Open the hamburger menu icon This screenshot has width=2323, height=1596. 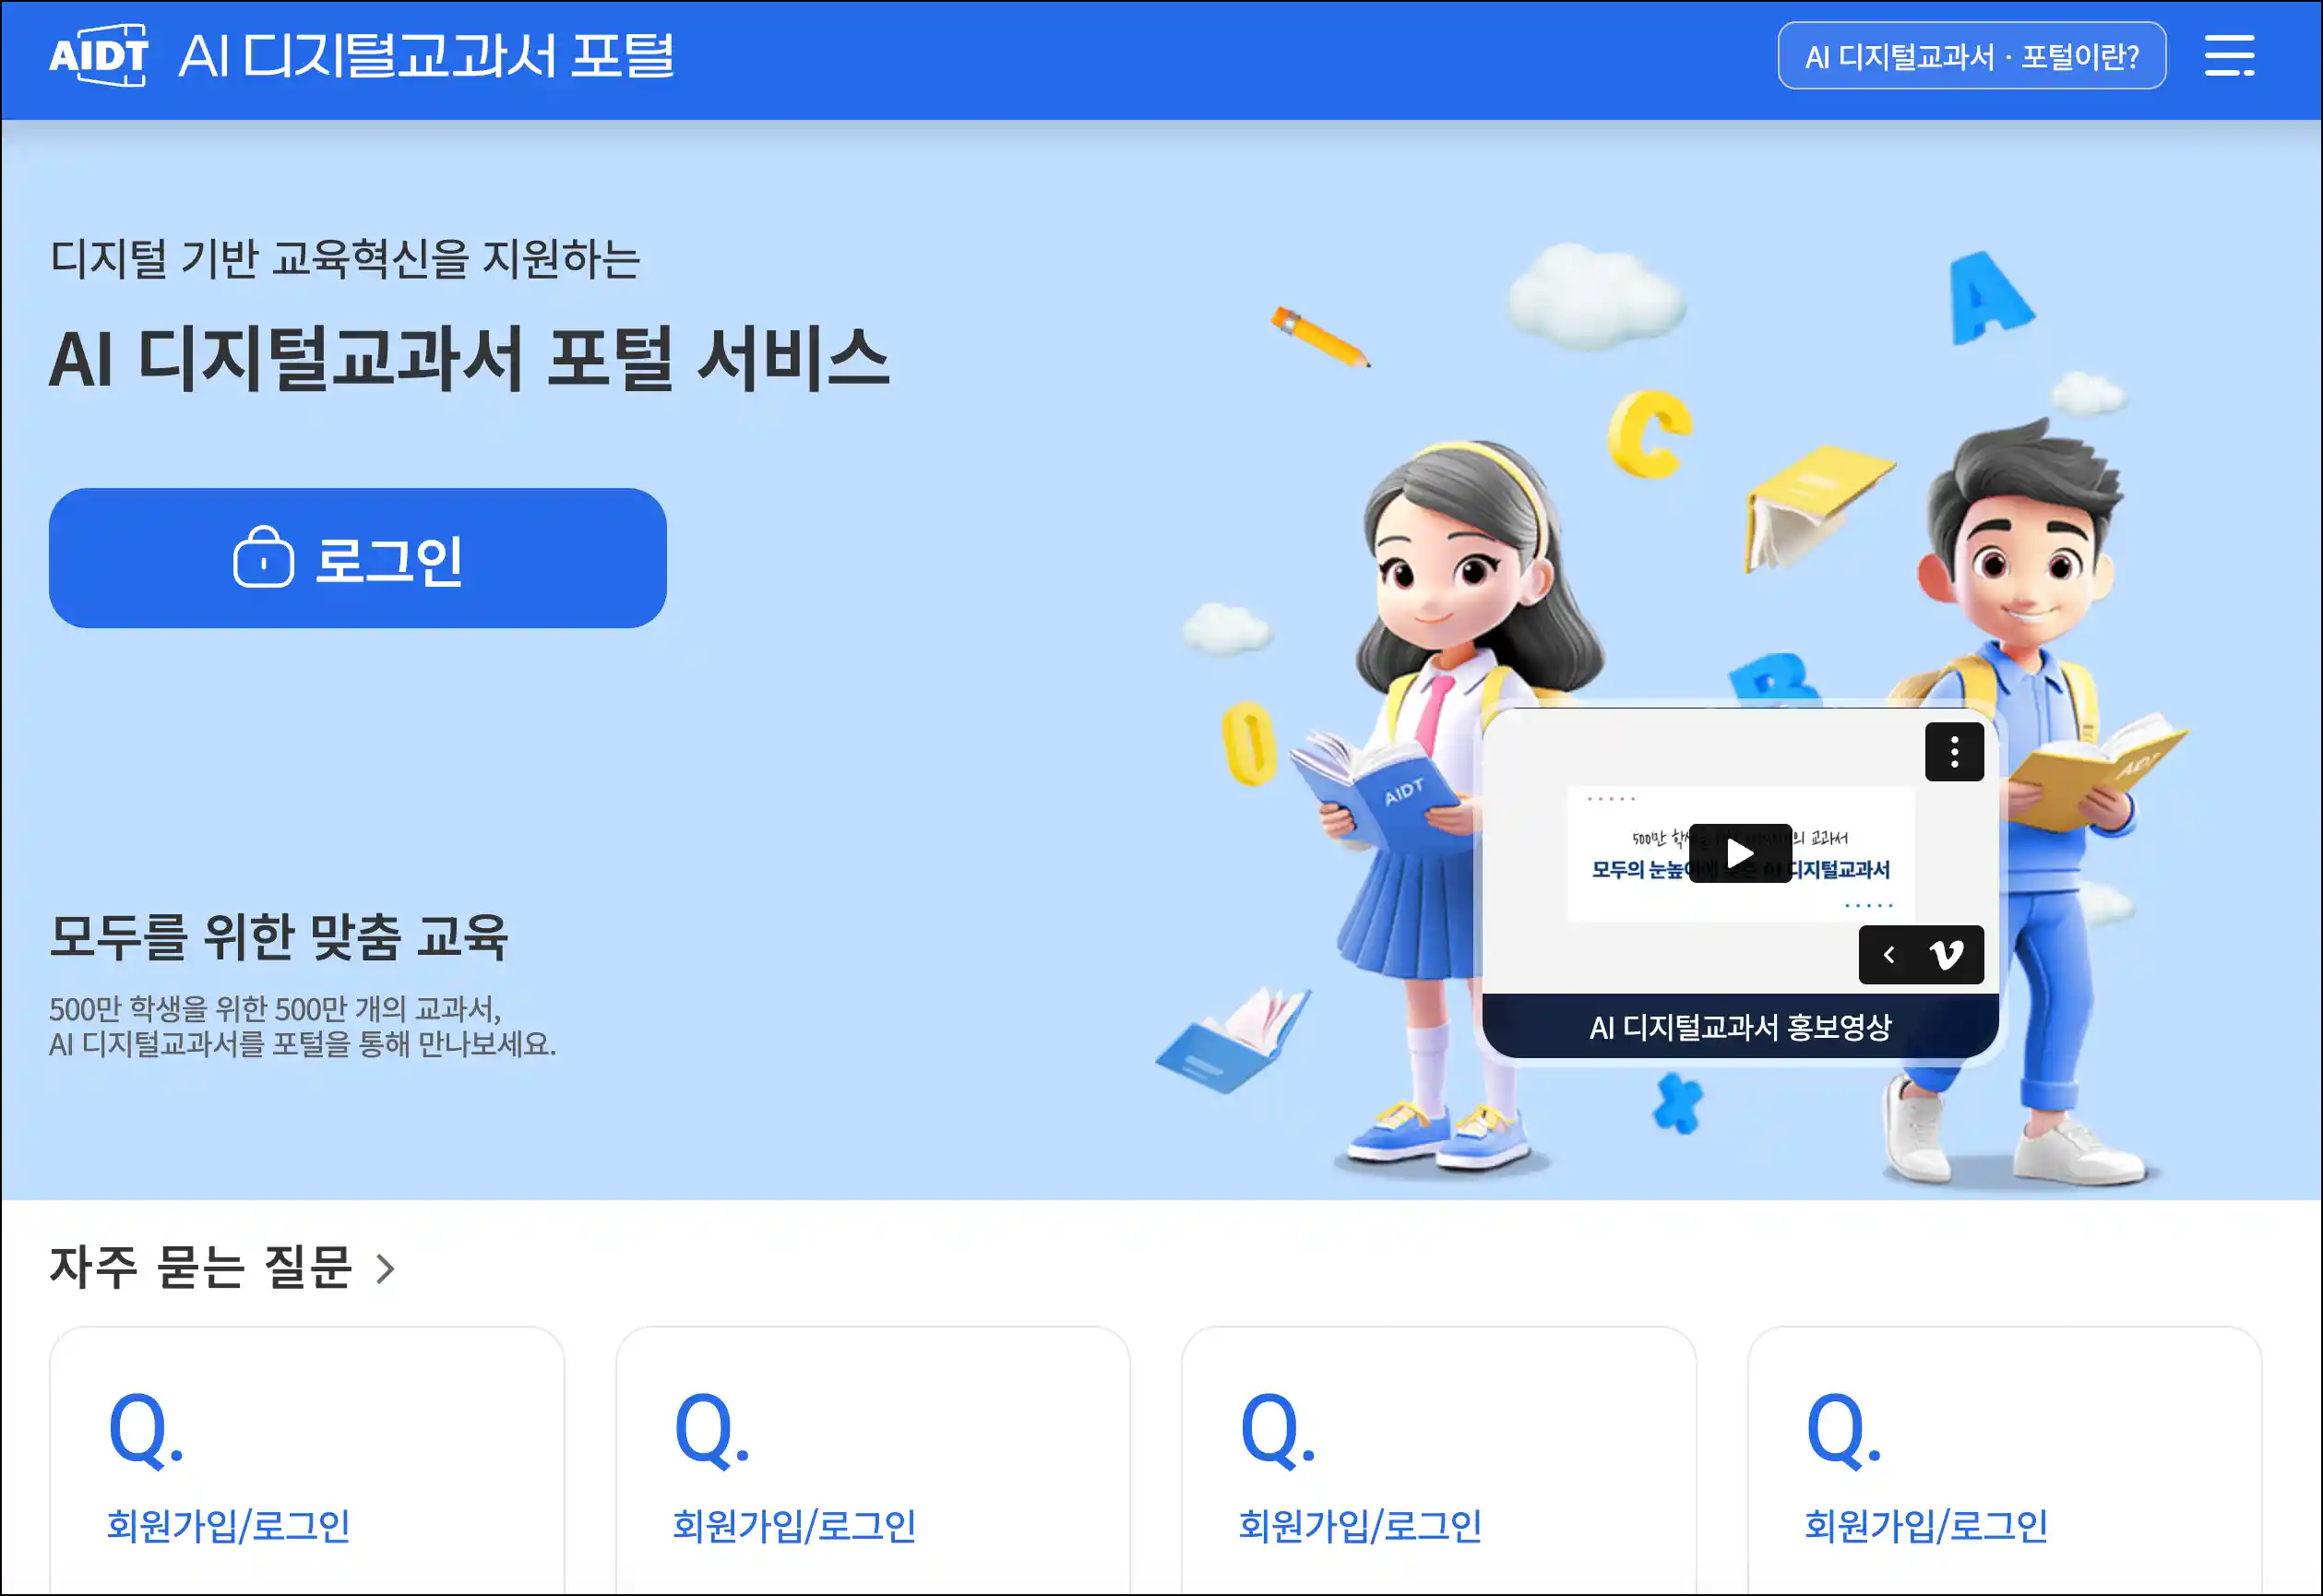point(2229,55)
